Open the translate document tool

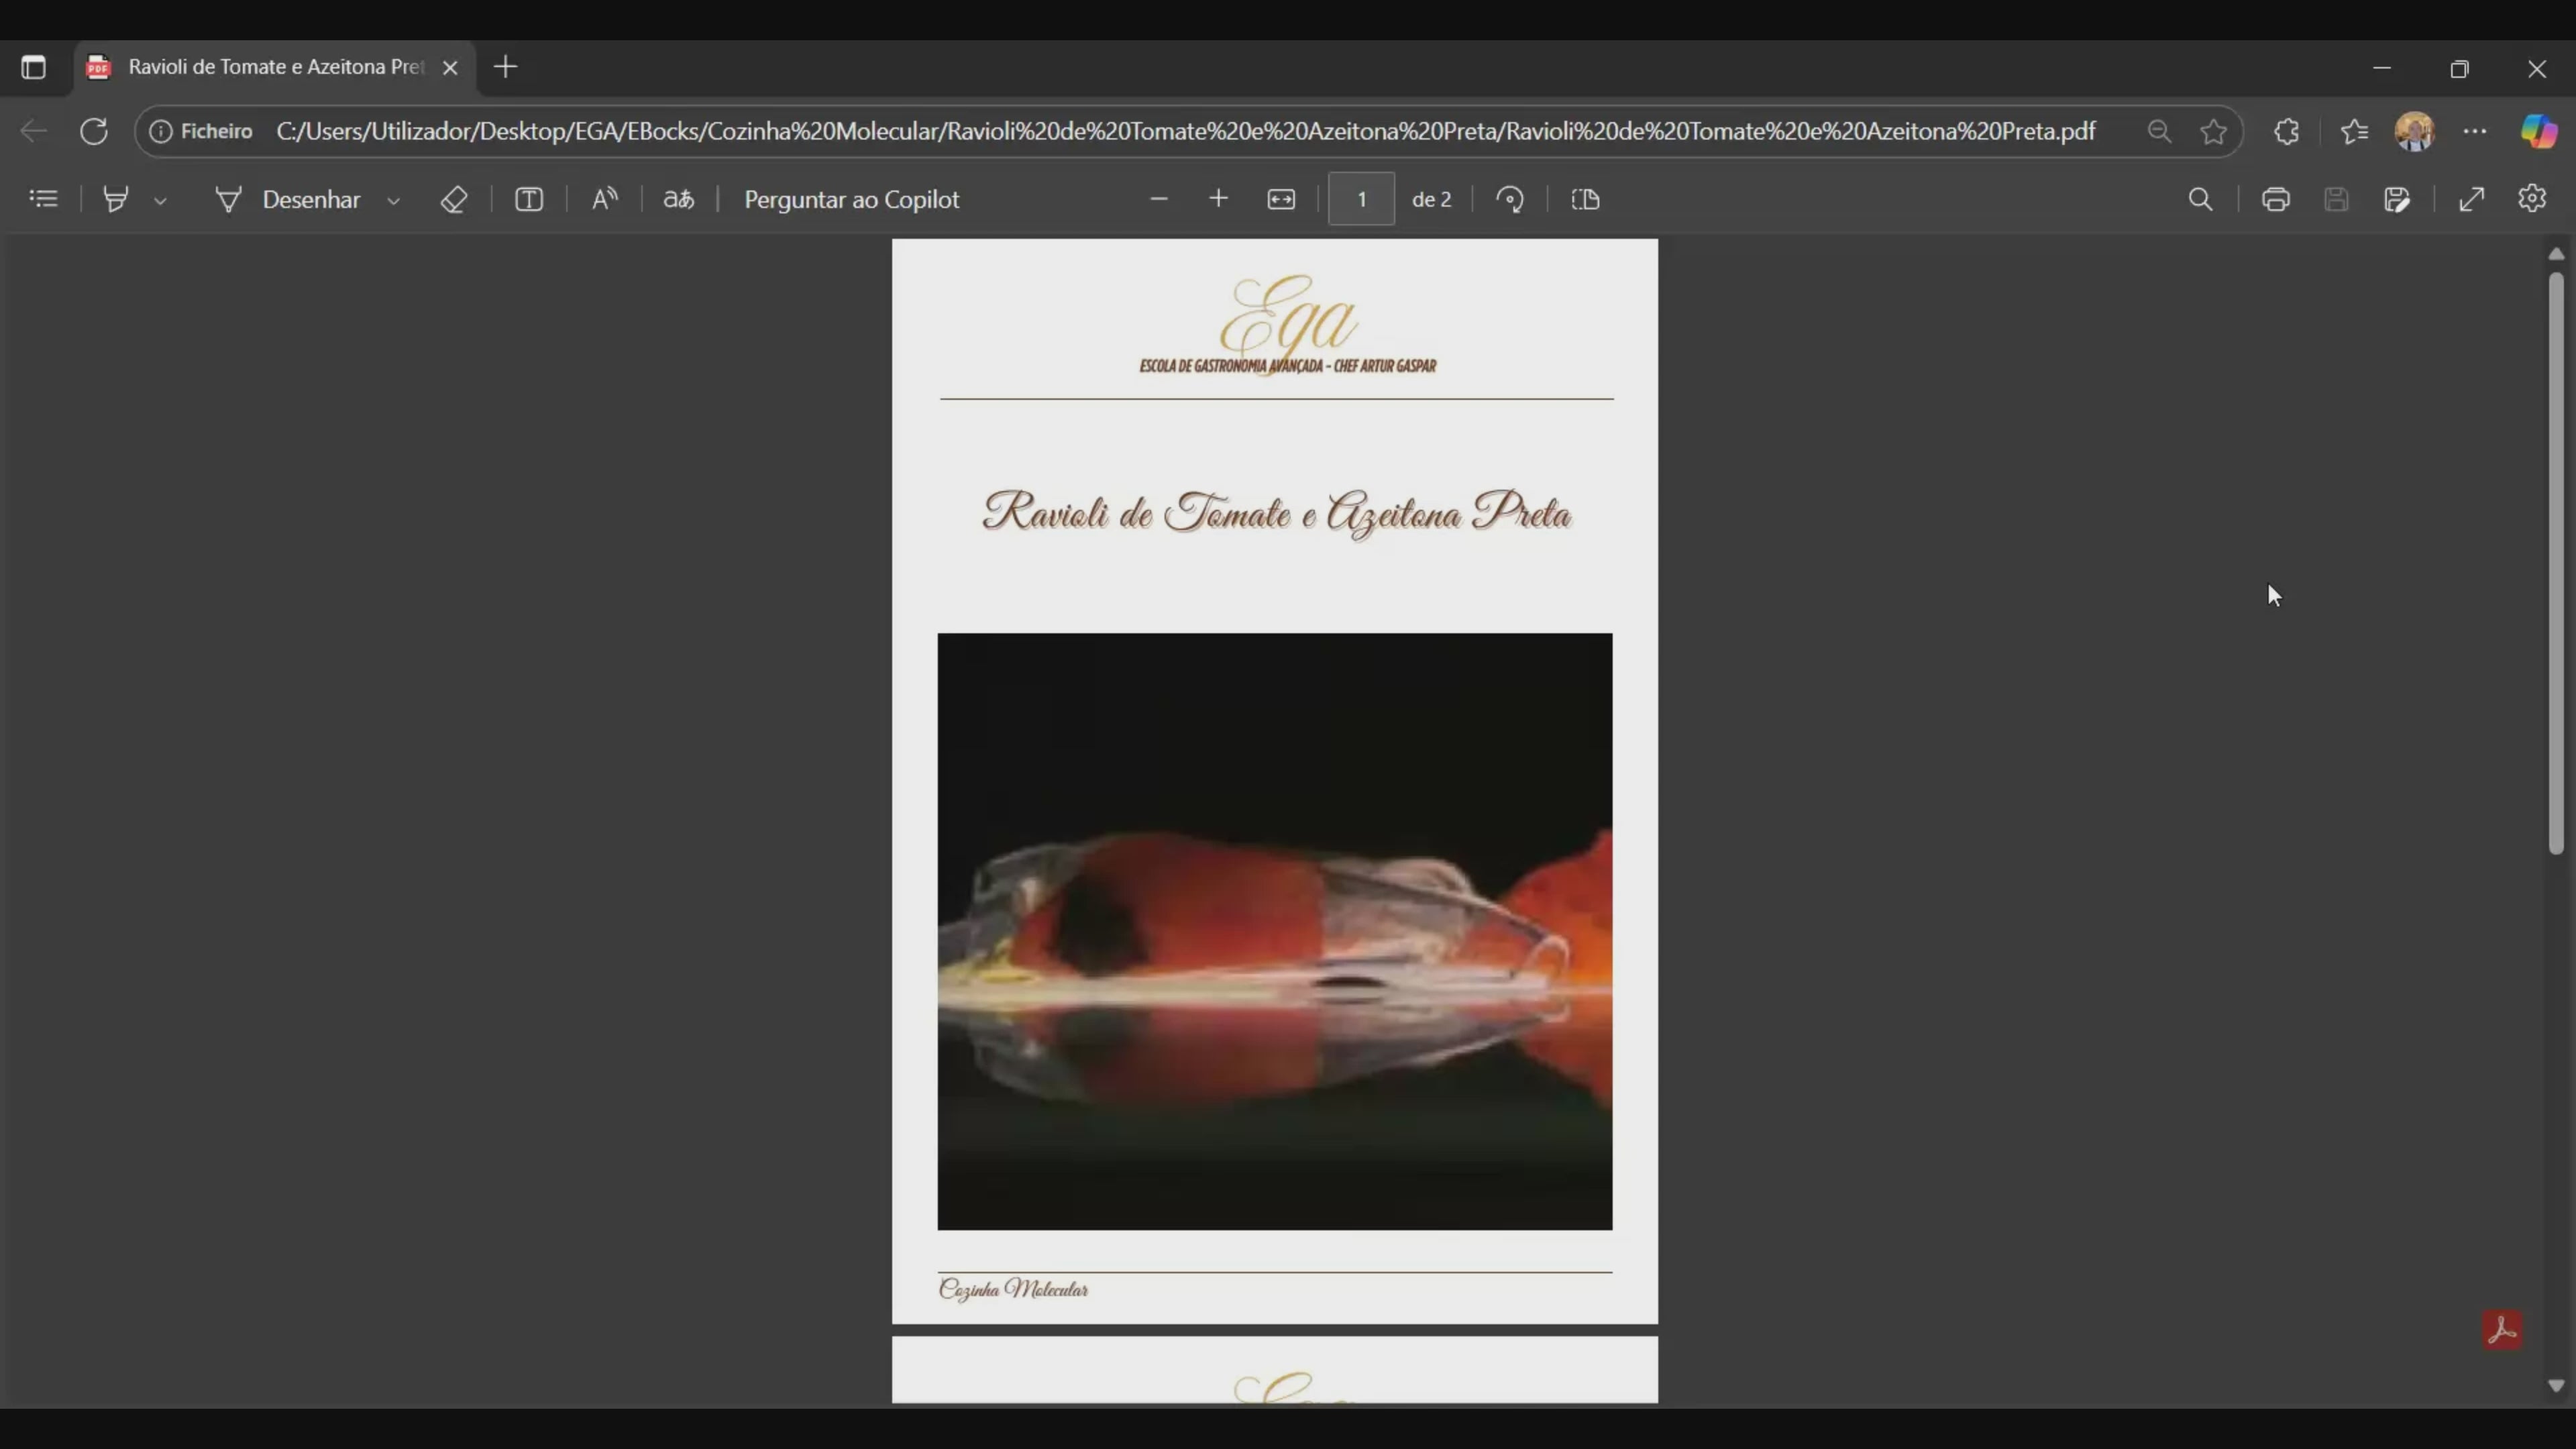tap(679, 199)
